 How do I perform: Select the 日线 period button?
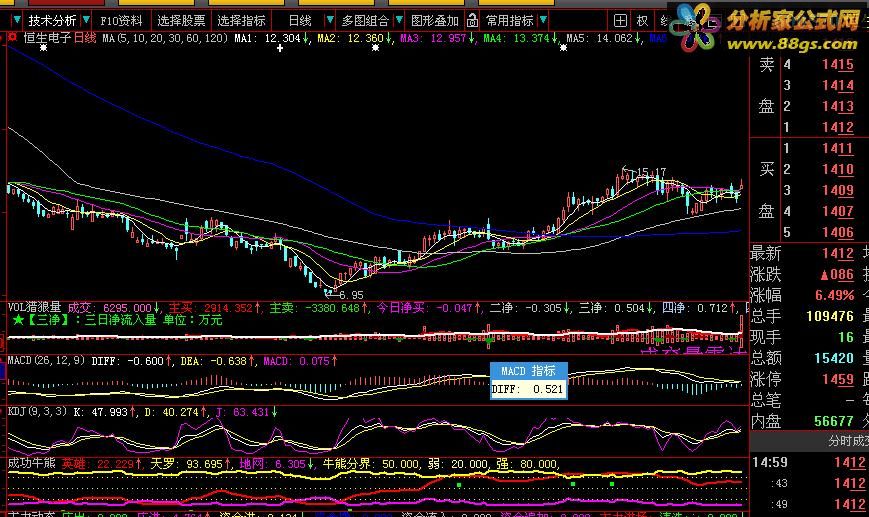[300, 21]
